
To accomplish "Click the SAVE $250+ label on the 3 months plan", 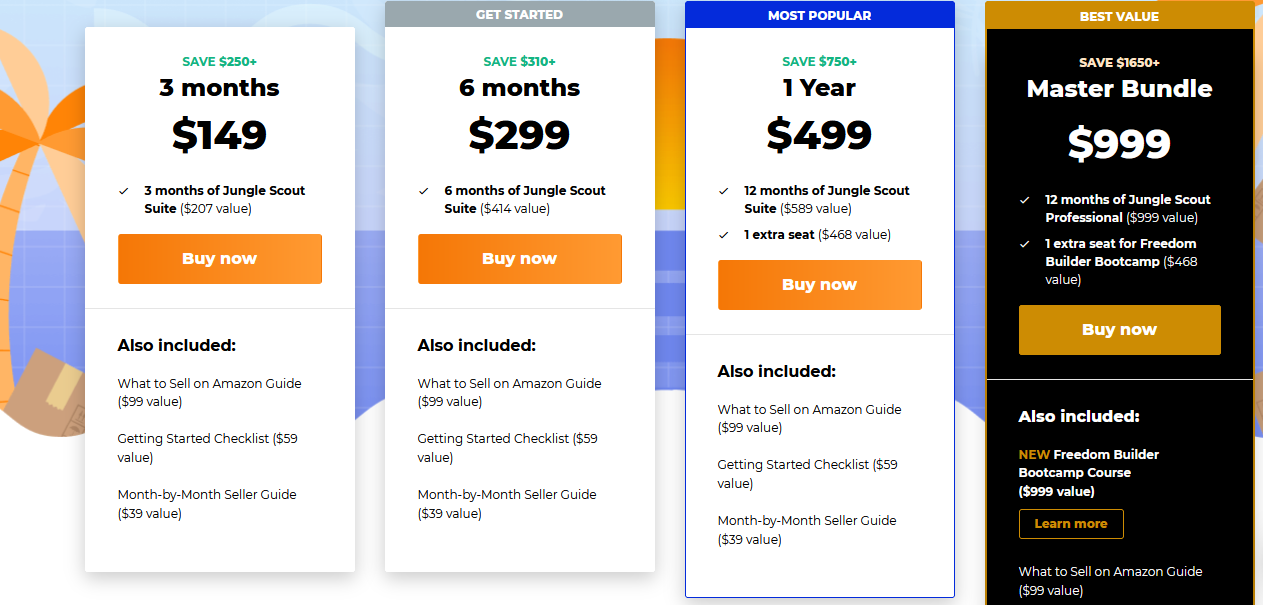I will [x=219, y=62].
